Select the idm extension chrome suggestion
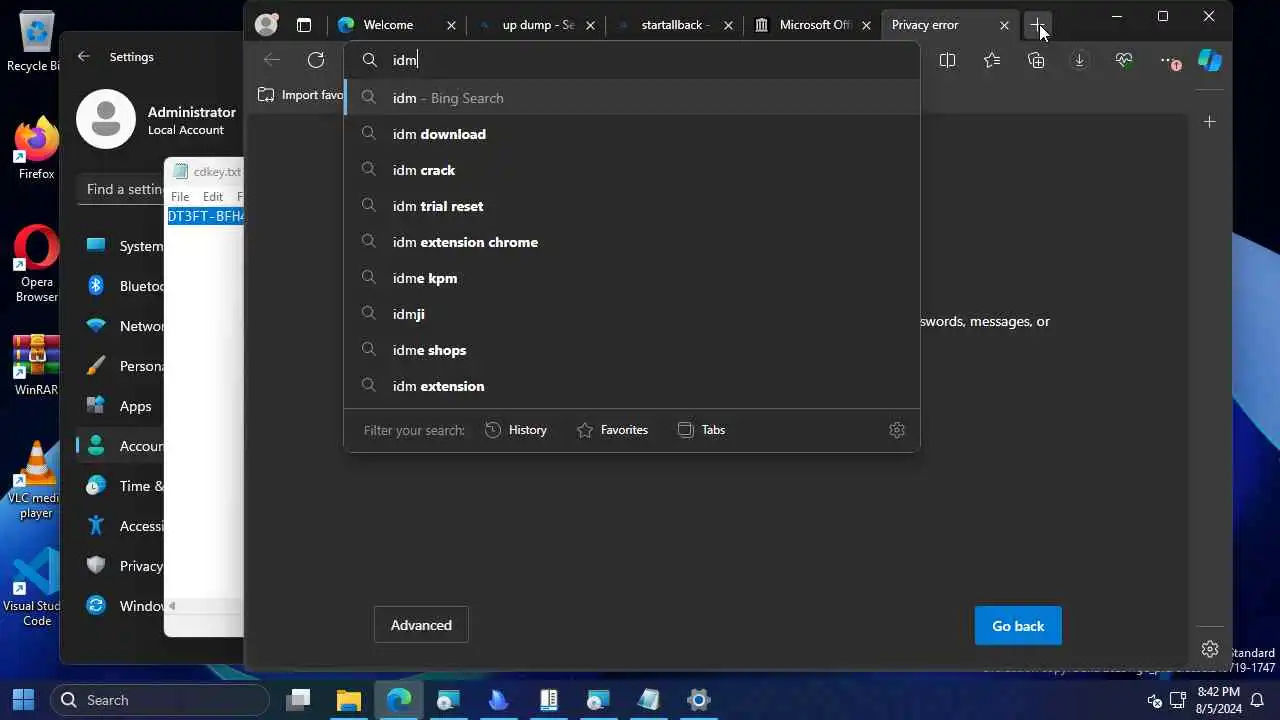 click(632, 242)
